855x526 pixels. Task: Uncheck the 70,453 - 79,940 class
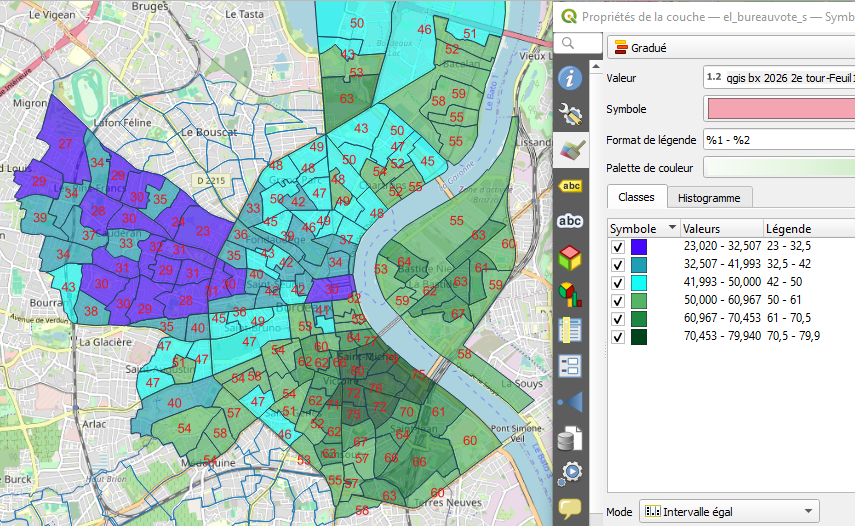[617, 337]
